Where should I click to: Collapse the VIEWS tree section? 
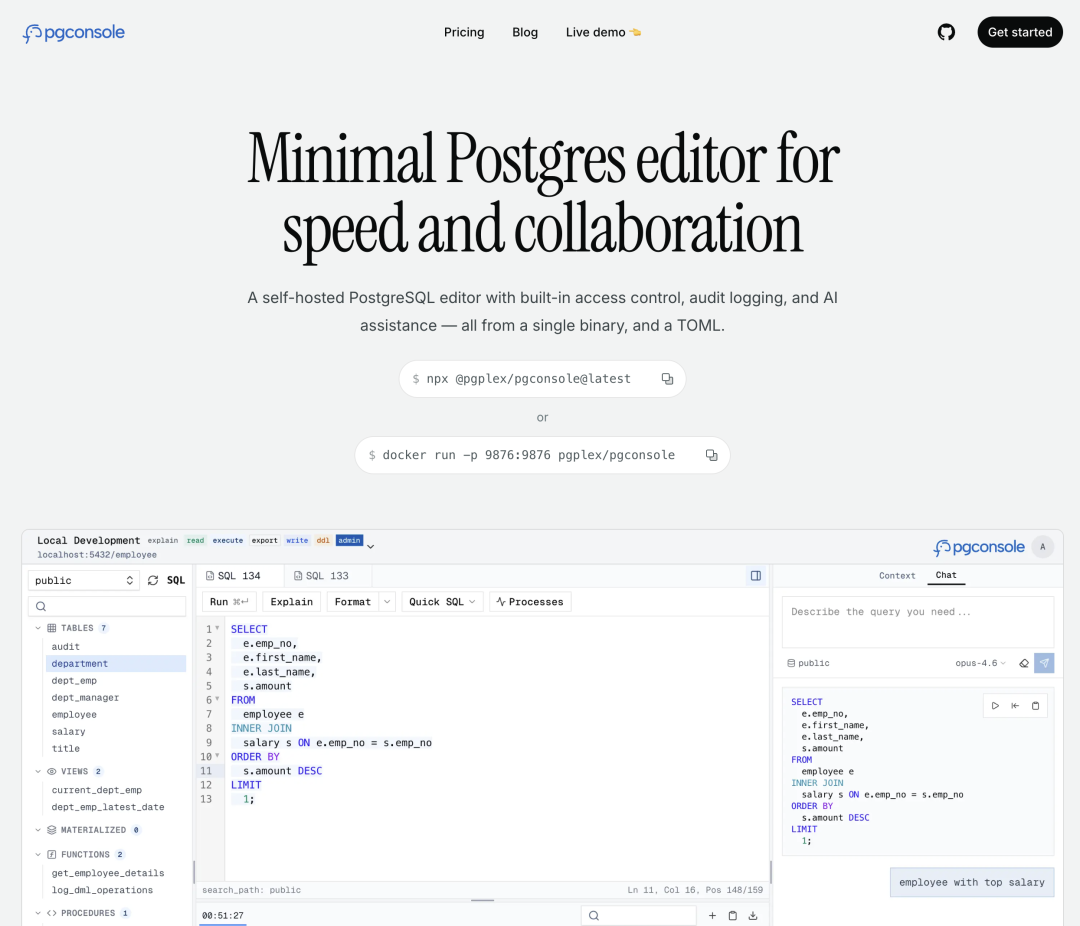pos(38,772)
